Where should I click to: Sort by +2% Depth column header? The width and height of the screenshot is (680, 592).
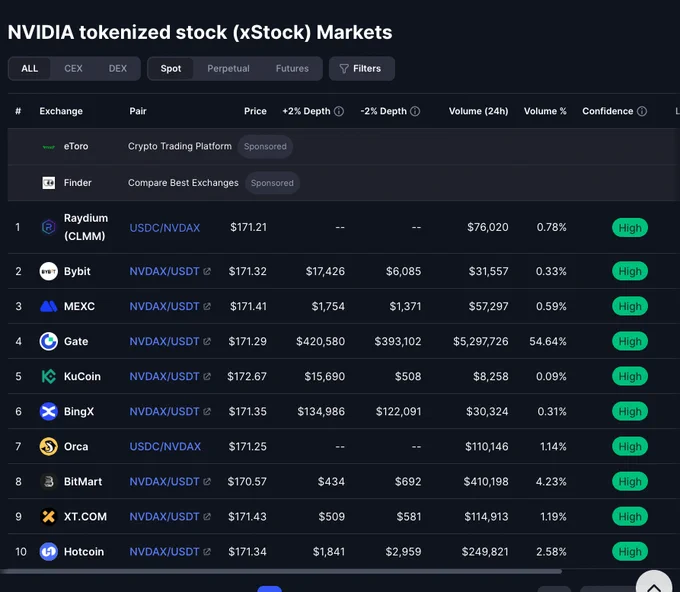click(306, 111)
